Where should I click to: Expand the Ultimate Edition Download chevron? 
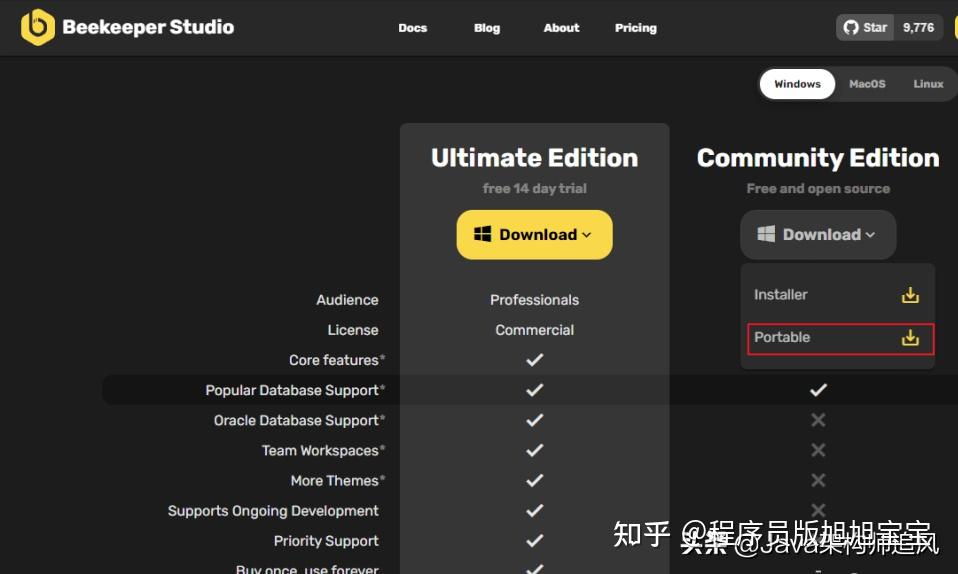pos(587,235)
